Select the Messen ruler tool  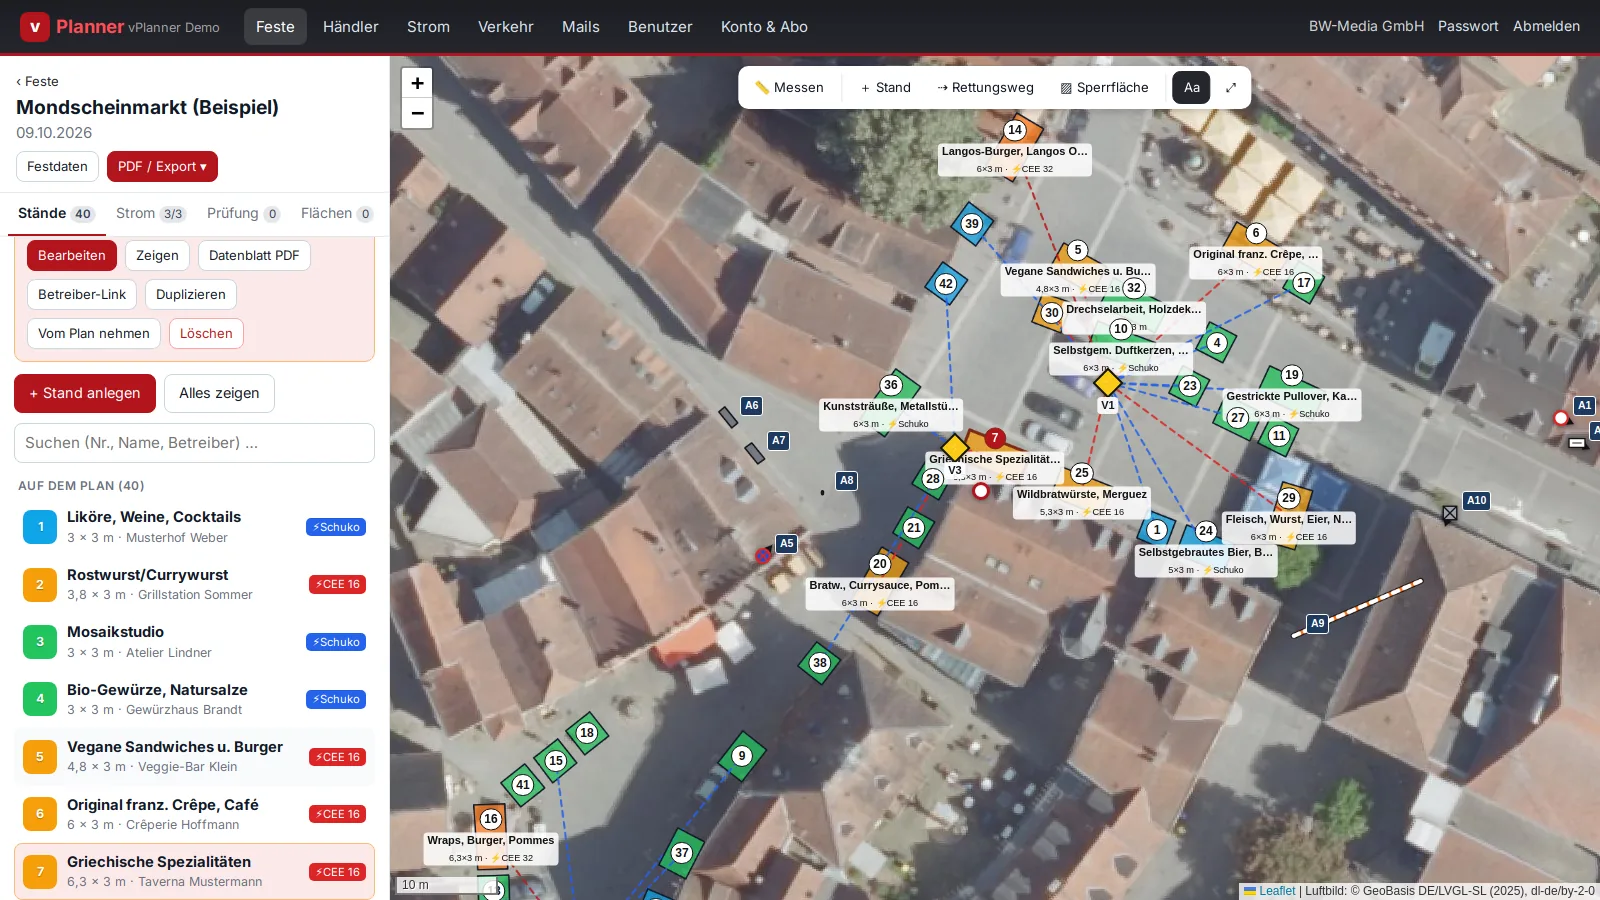pyautogui.click(x=789, y=88)
